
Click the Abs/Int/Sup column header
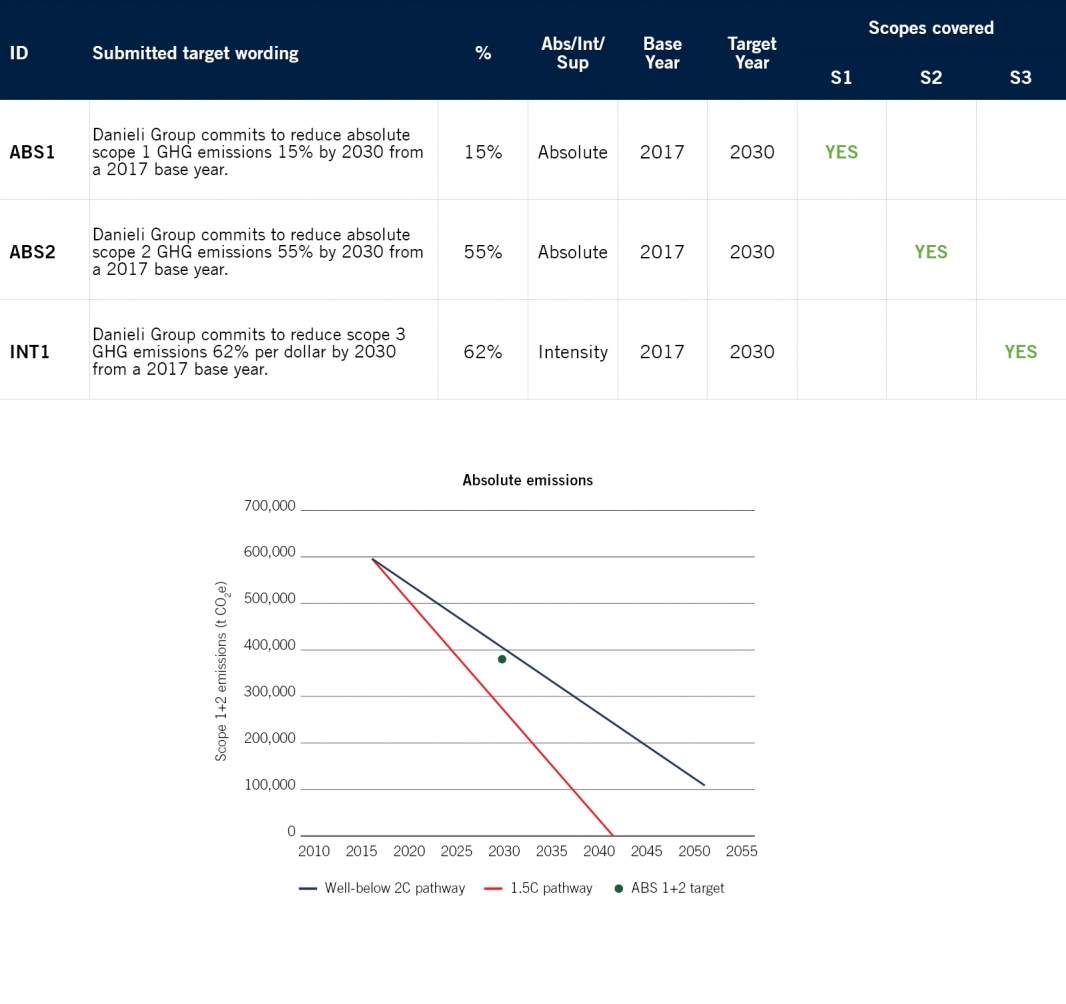pos(572,53)
